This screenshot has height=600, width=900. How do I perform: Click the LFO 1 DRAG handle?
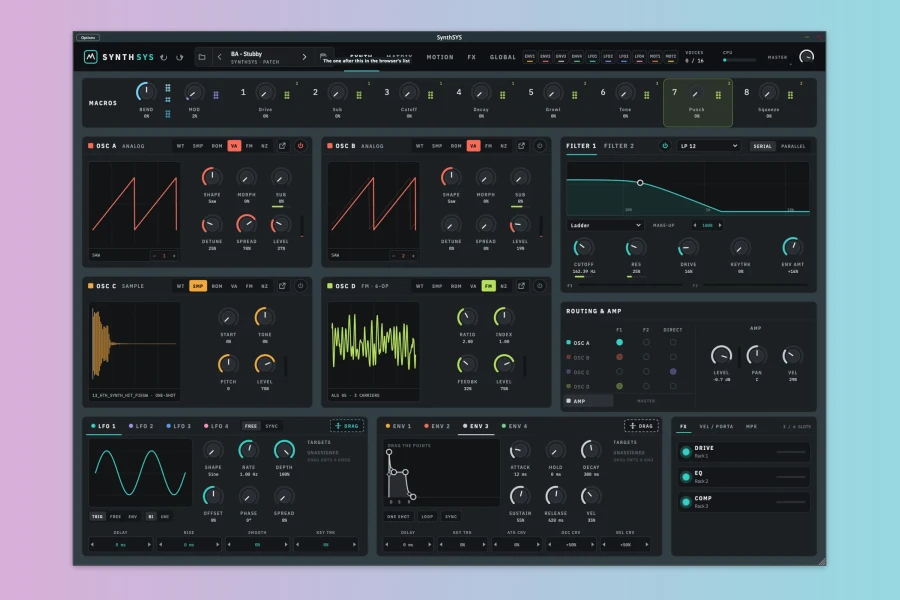tap(347, 426)
